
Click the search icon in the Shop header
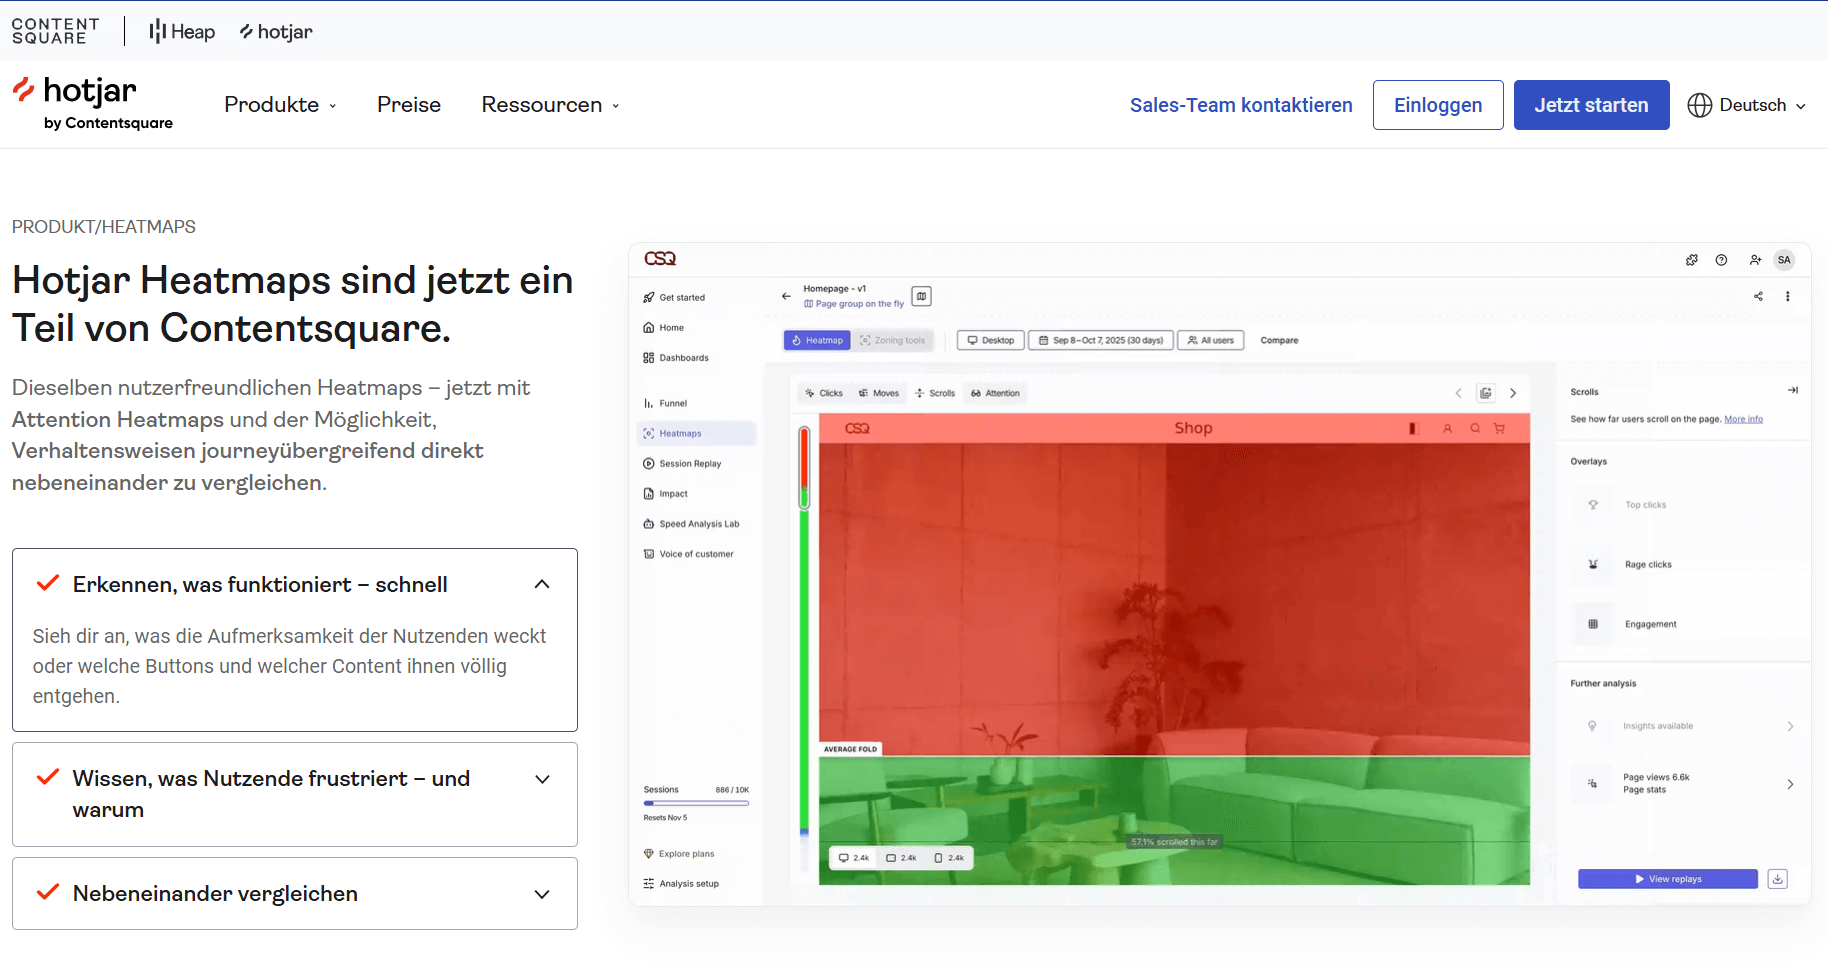(x=1474, y=428)
